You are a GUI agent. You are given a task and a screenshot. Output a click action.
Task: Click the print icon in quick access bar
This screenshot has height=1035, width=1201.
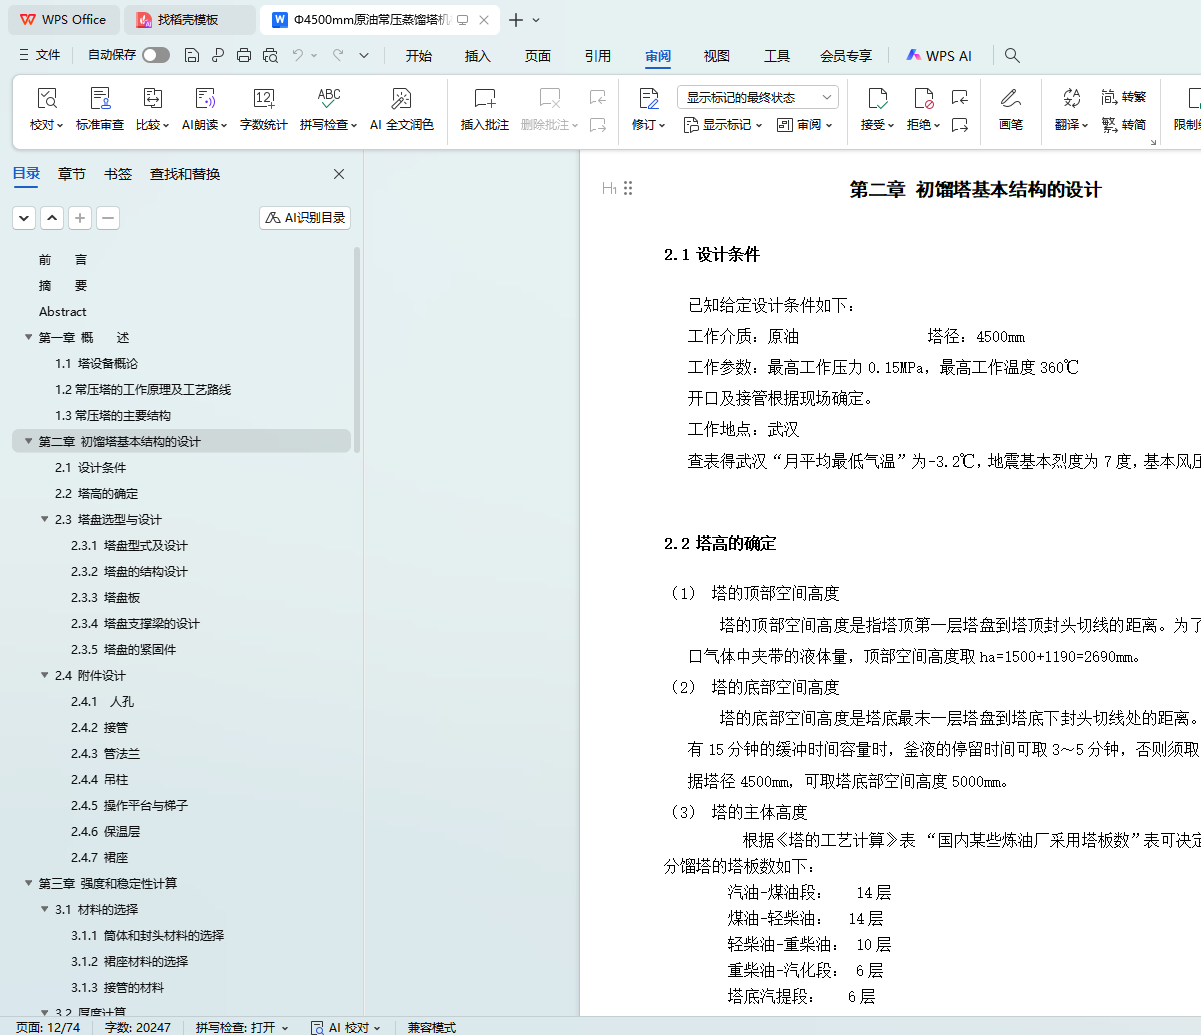pyautogui.click(x=244, y=56)
